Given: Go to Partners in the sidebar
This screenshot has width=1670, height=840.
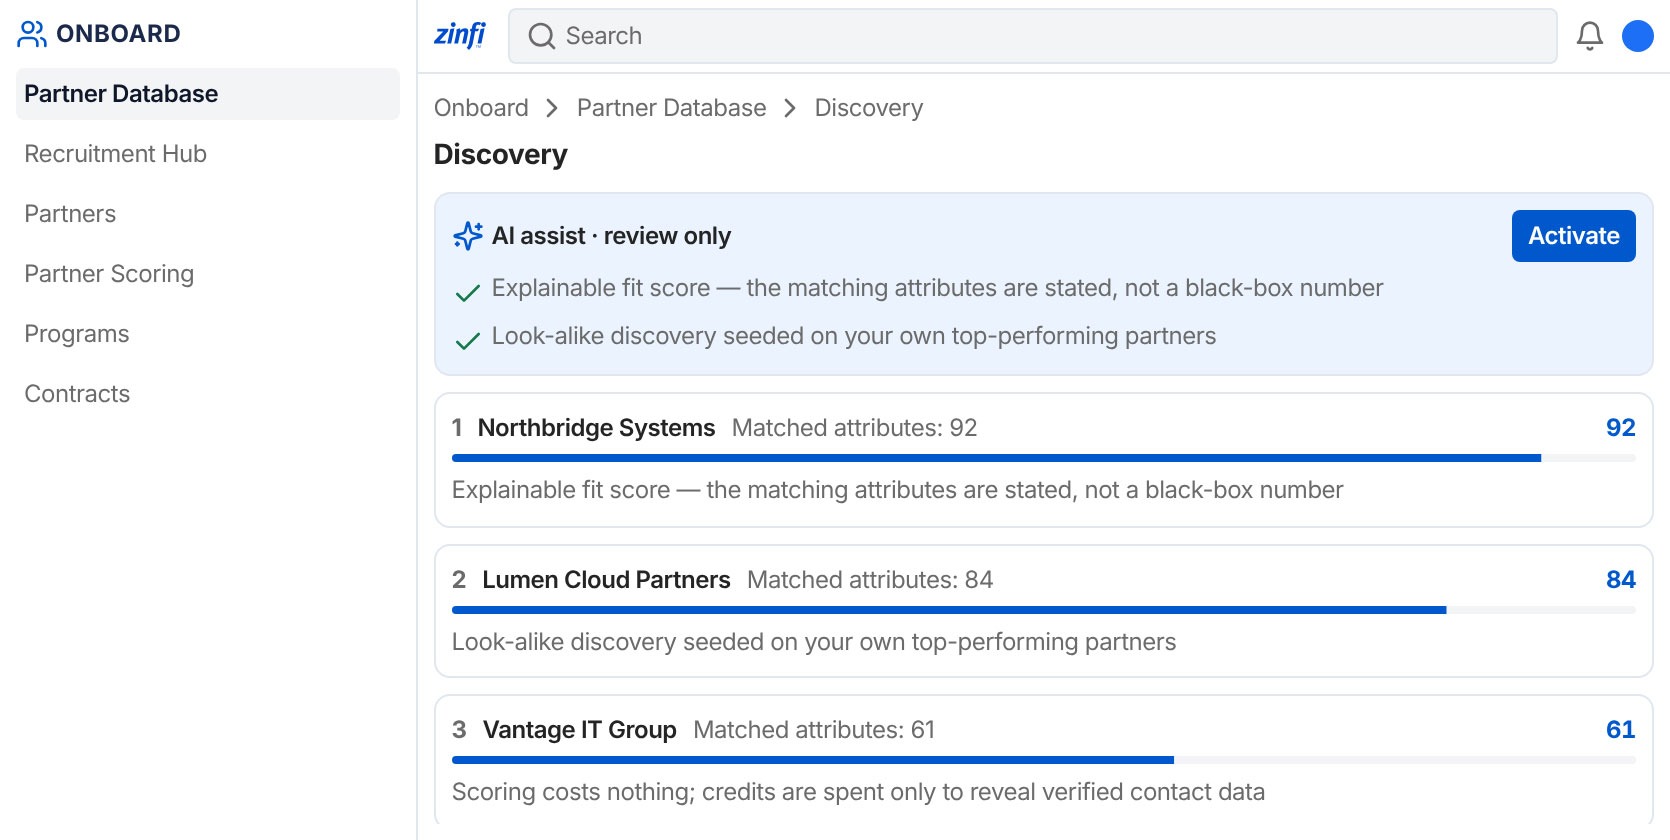Looking at the screenshot, I should click(208, 214).
